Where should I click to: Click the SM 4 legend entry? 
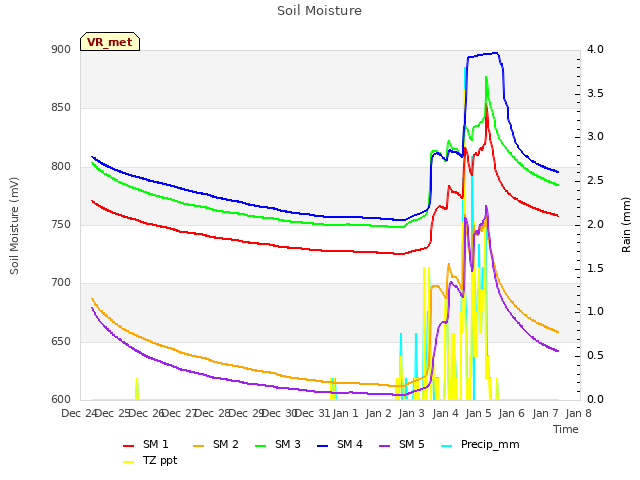click(x=340, y=444)
